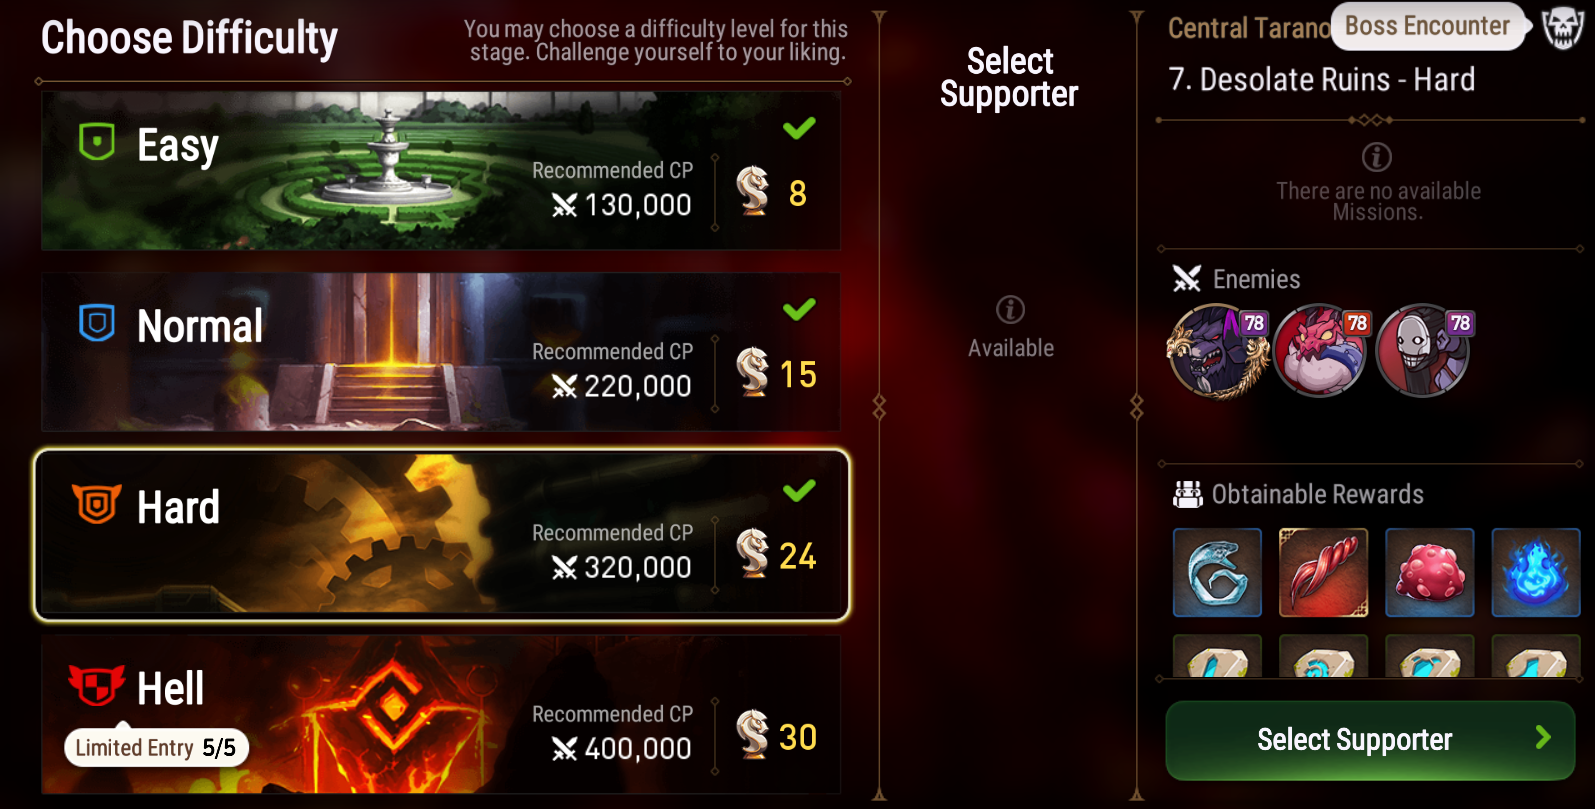Inspect the blue flame reward item
The width and height of the screenshot is (1595, 809).
point(1536,573)
